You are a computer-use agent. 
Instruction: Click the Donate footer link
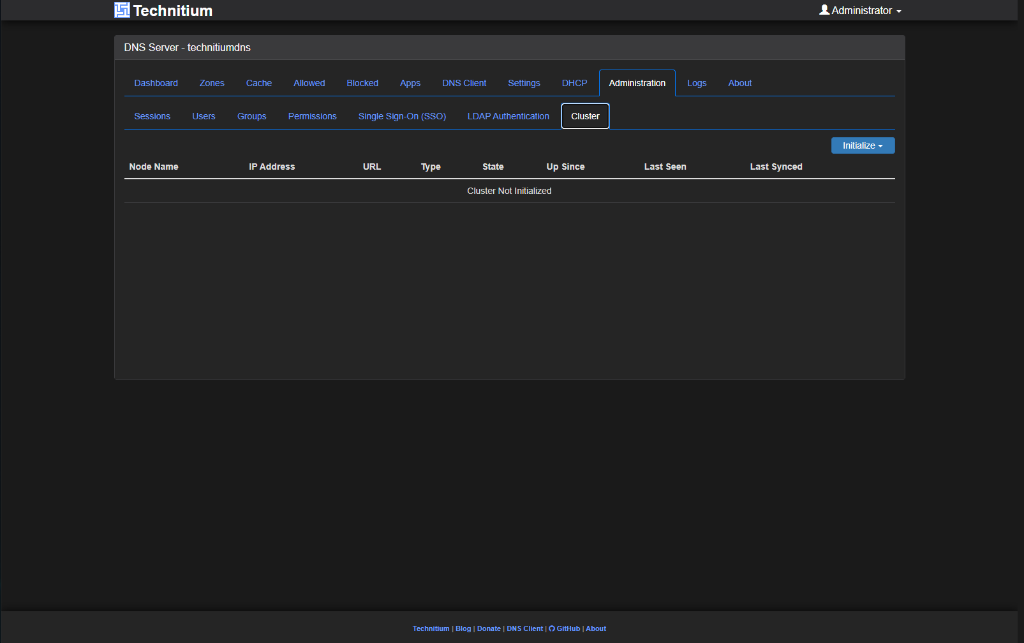(x=488, y=629)
